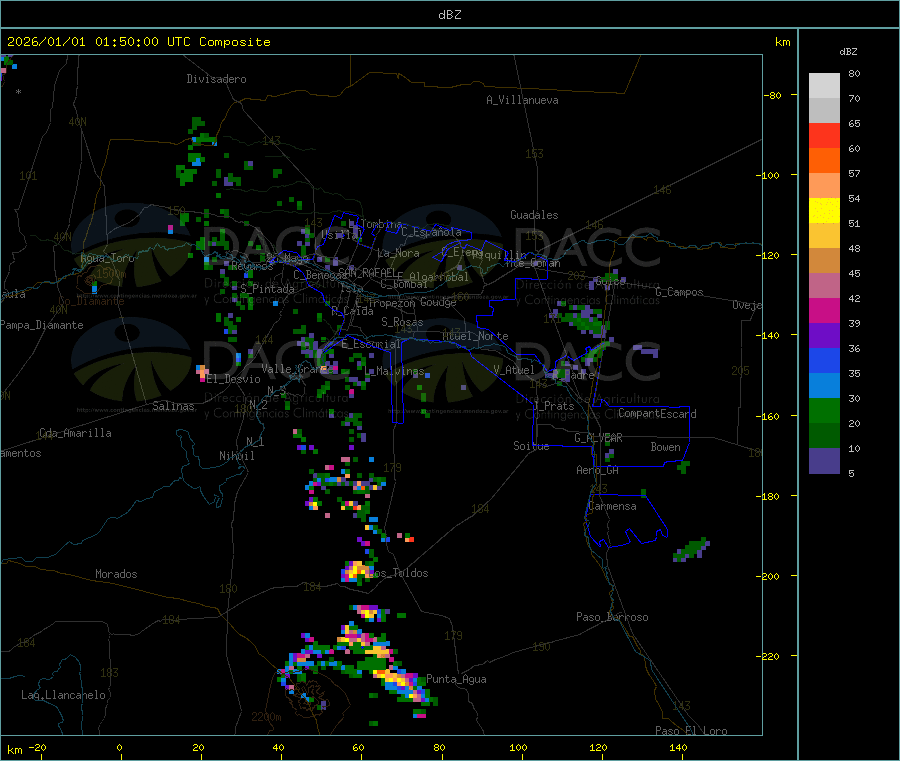Click the 57 value on the dBZ scale
The image size is (900, 761).
pos(854,173)
